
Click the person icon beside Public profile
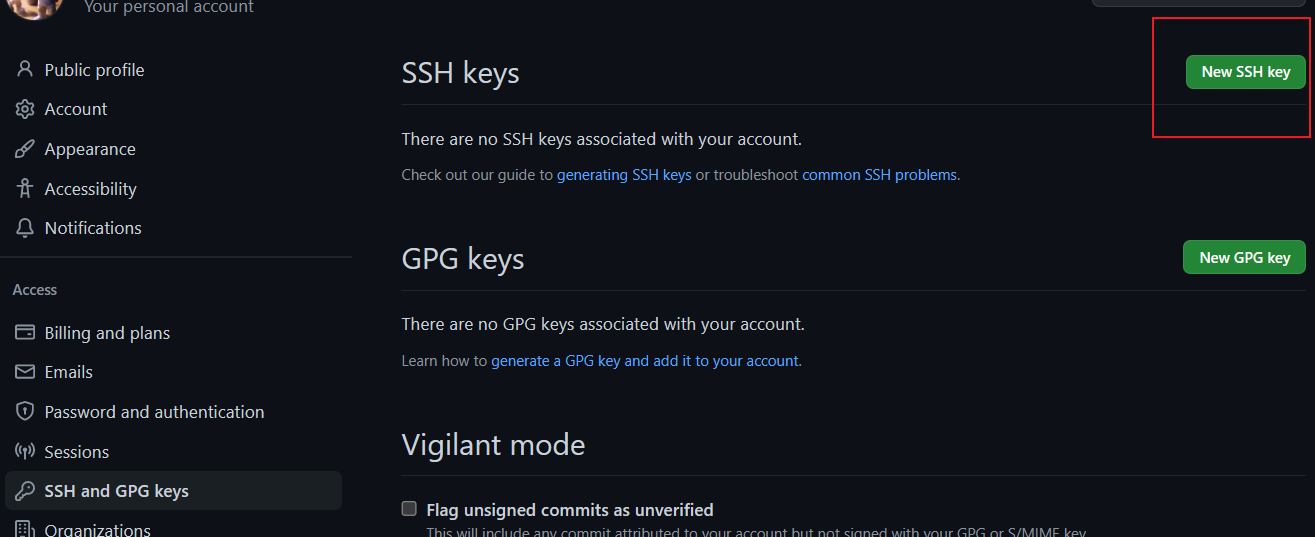[25, 70]
